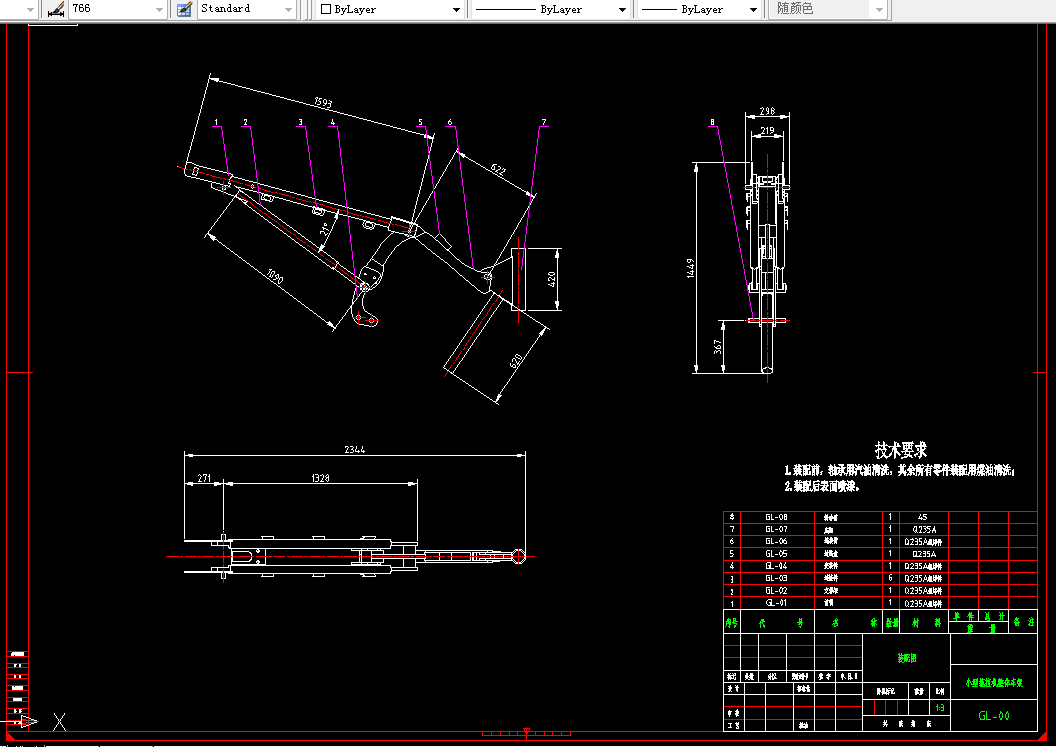Viewport: 1056px width, 747px height.
Task: Select the GL-05 cell in parts list
Action: (777, 554)
